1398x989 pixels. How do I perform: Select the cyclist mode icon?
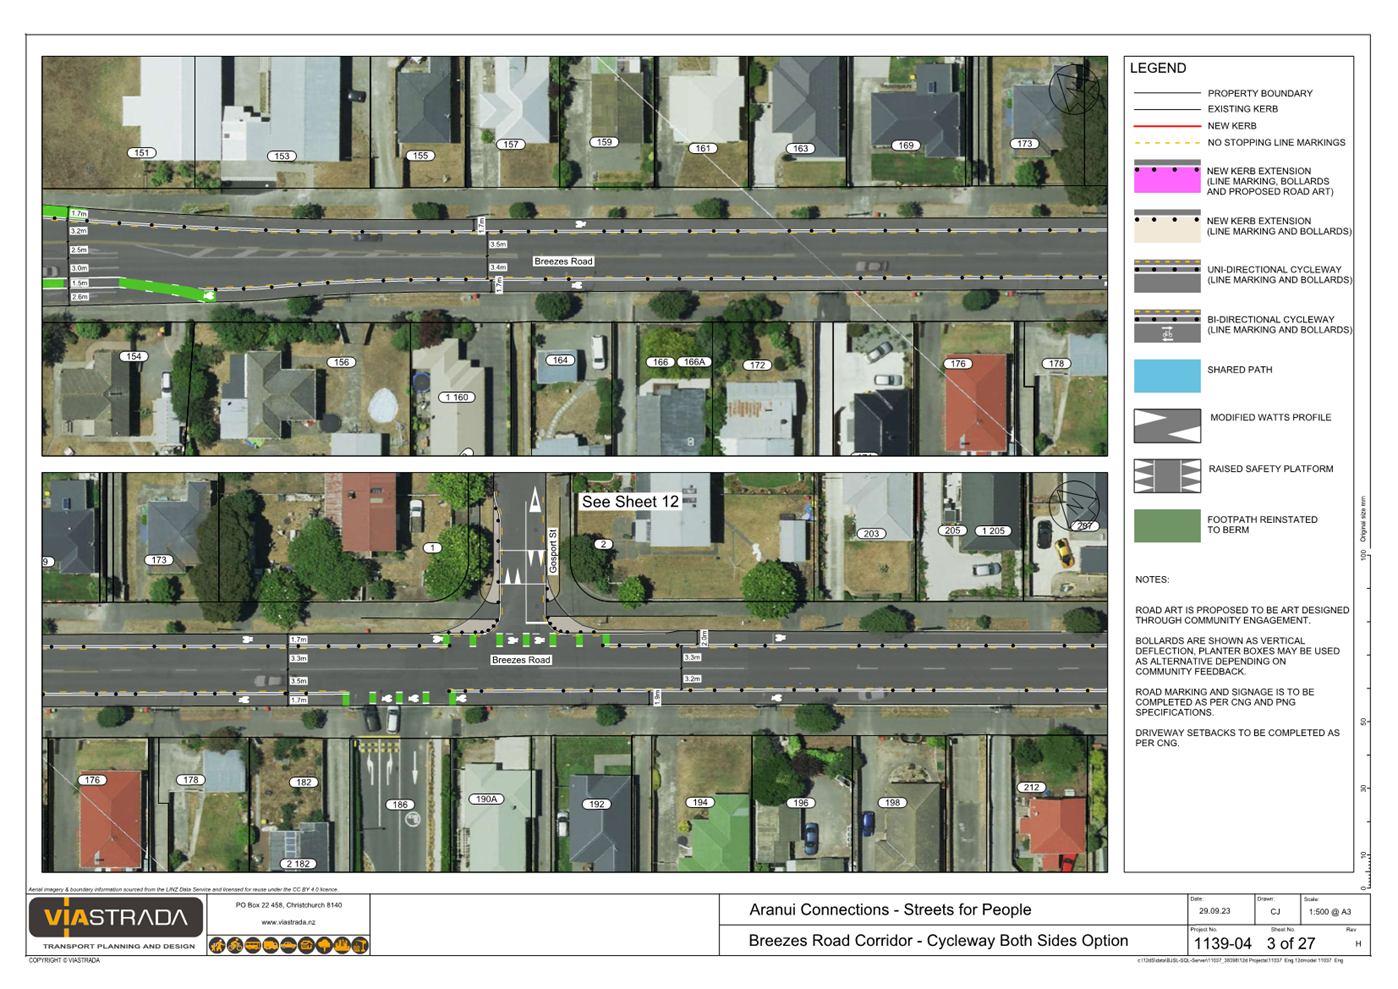coord(234,945)
